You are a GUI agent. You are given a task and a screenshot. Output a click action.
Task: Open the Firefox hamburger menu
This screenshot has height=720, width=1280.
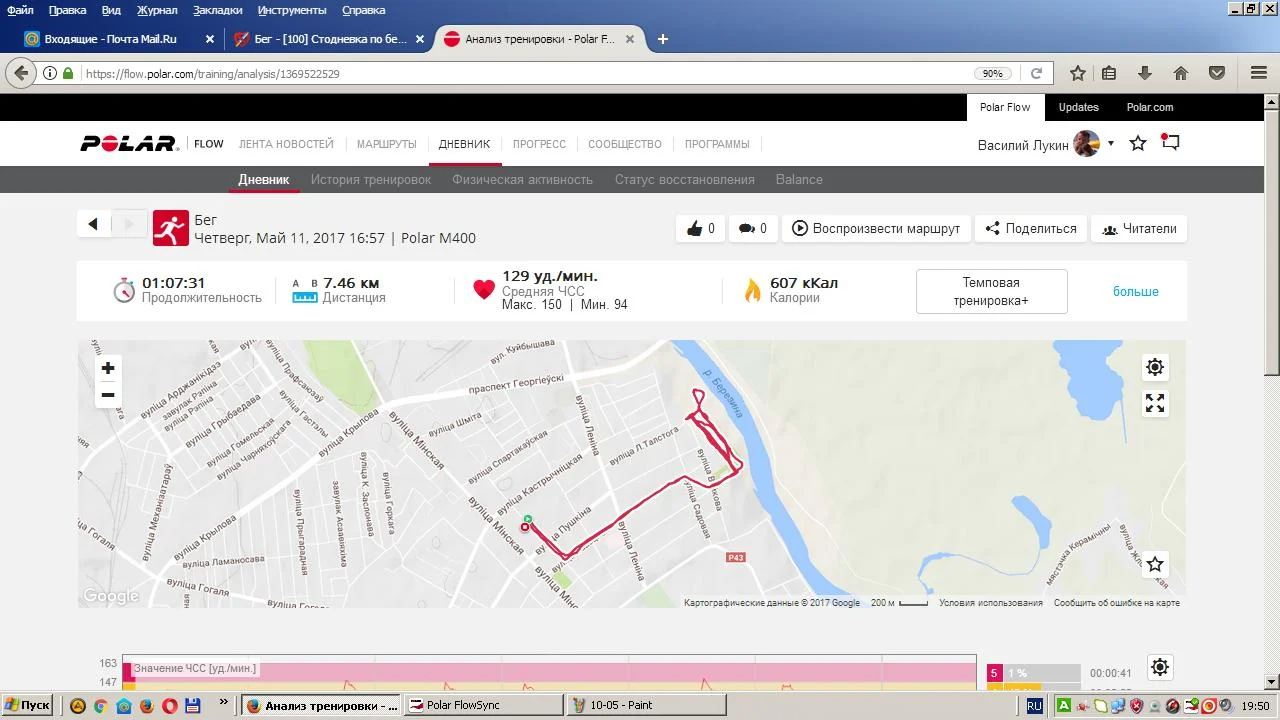pos(1259,73)
